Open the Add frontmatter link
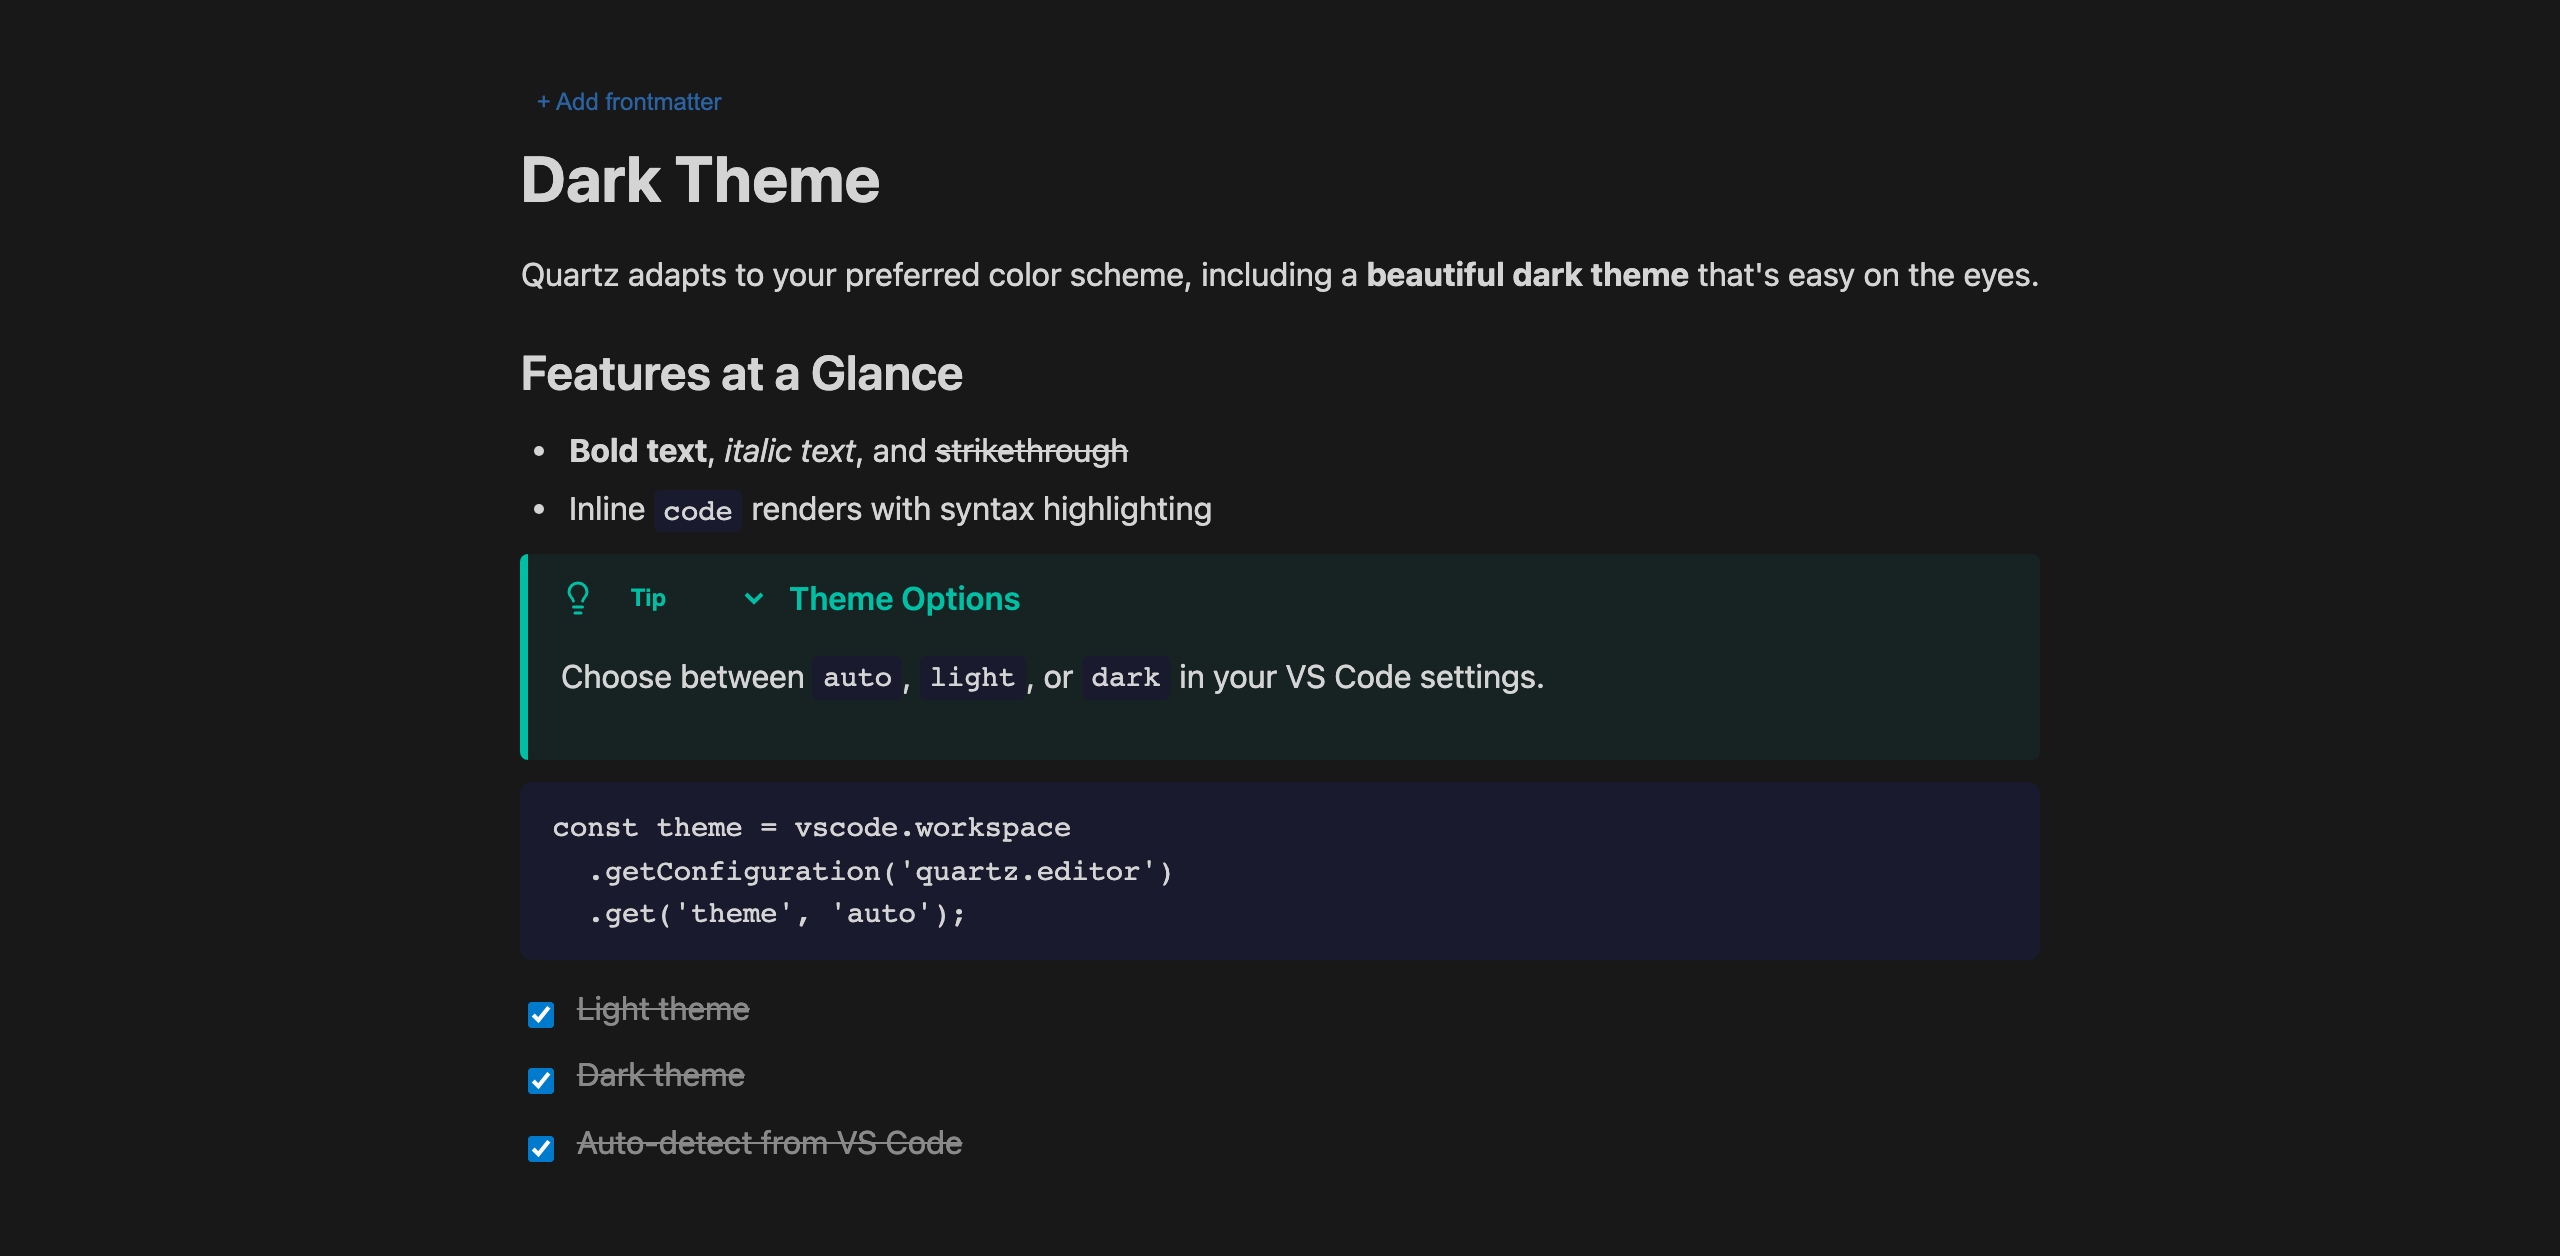Screen dimensions: 2560x1256 629,101
